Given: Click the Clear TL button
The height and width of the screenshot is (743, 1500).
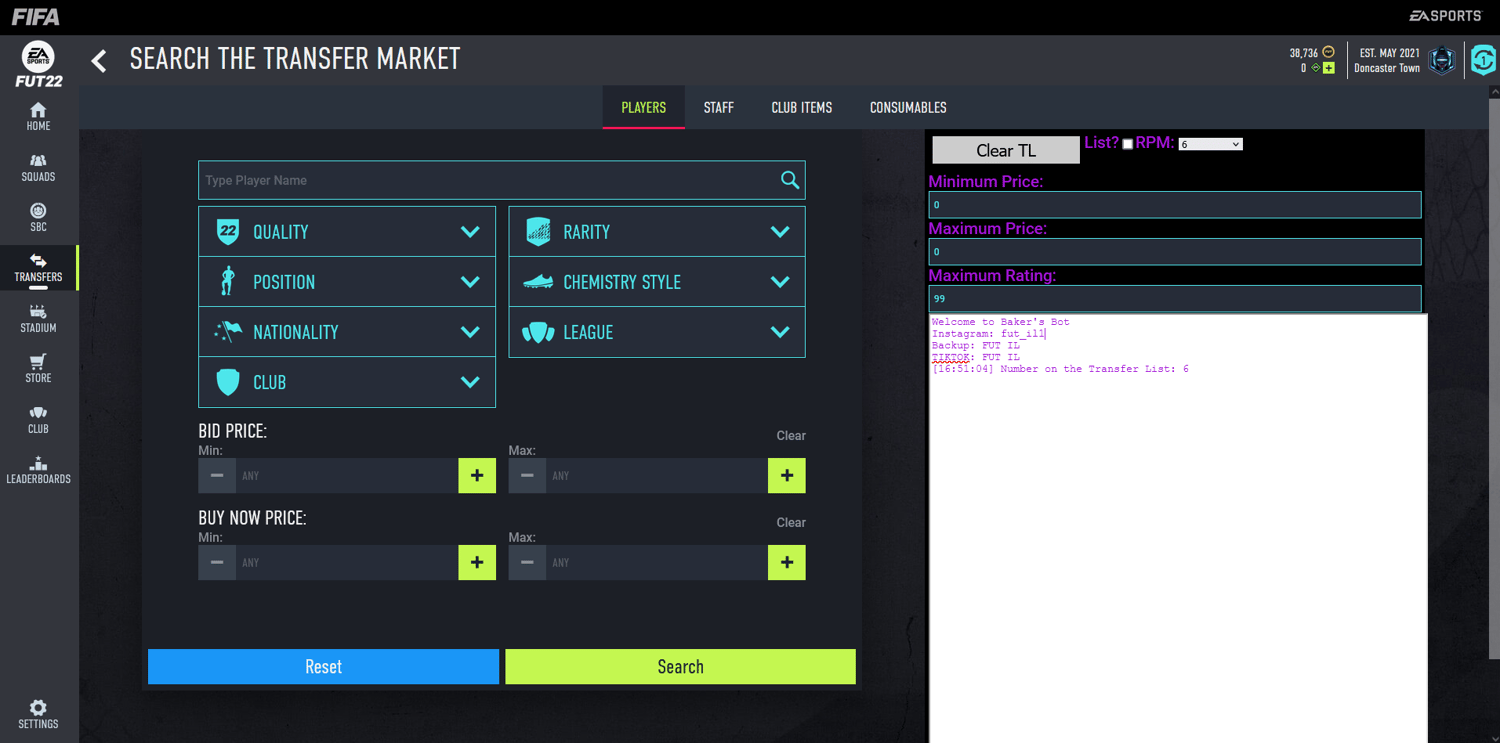Looking at the screenshot, I should click(x=1006, y=150).
